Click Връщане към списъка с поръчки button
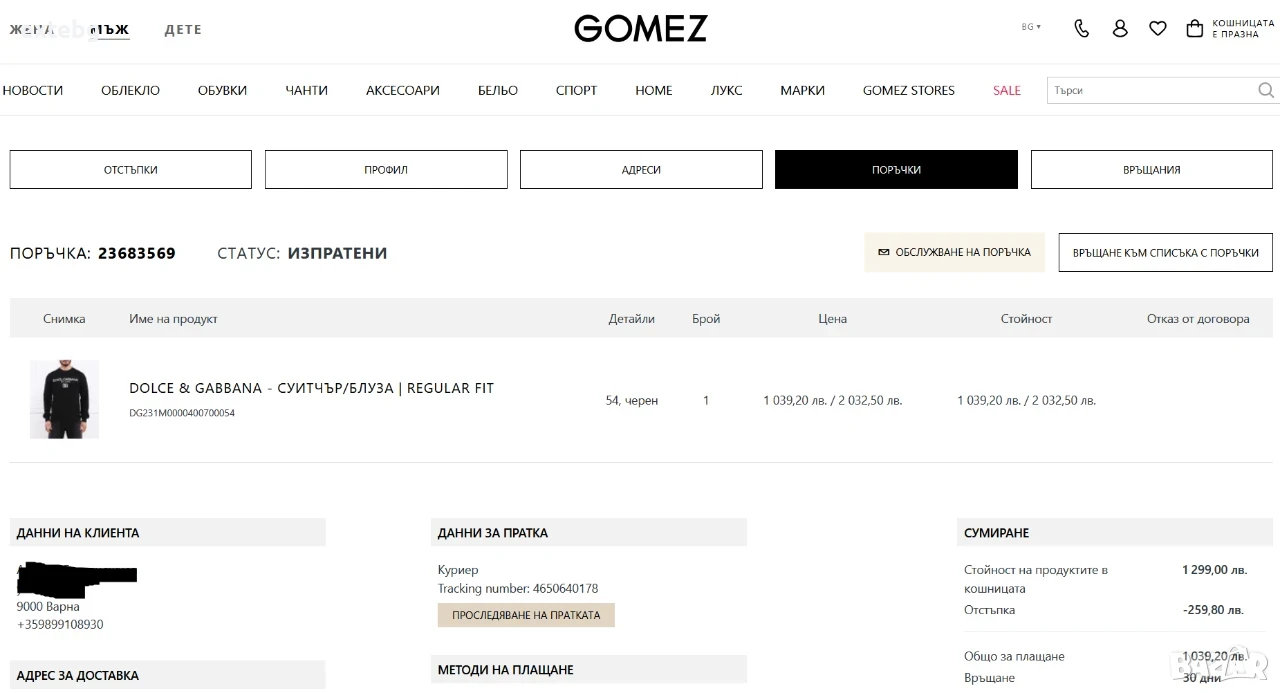Viewport: 1280px width, 693px height. [1166, 252]
